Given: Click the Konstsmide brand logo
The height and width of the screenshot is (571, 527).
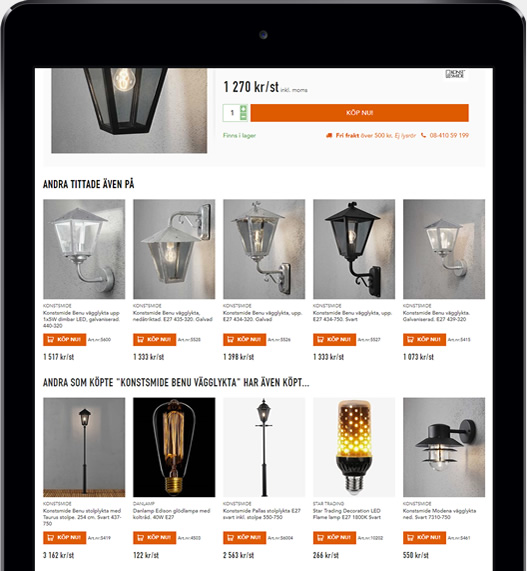Looking at the screenshot, I should 455,74.
